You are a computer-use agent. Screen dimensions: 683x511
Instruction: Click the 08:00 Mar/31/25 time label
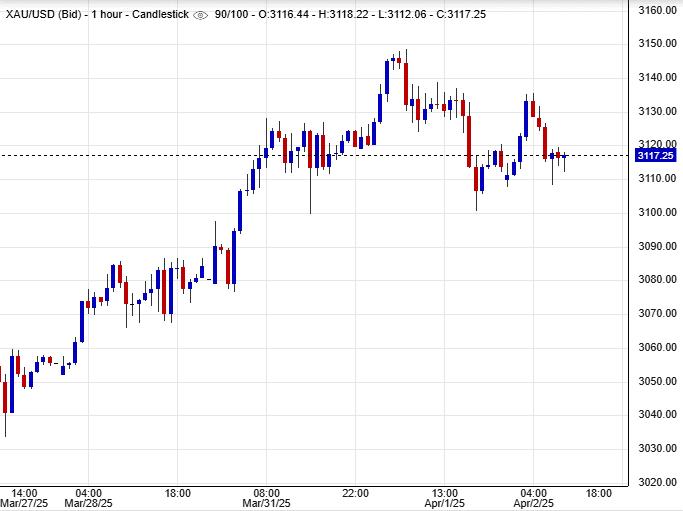(266, 498)
